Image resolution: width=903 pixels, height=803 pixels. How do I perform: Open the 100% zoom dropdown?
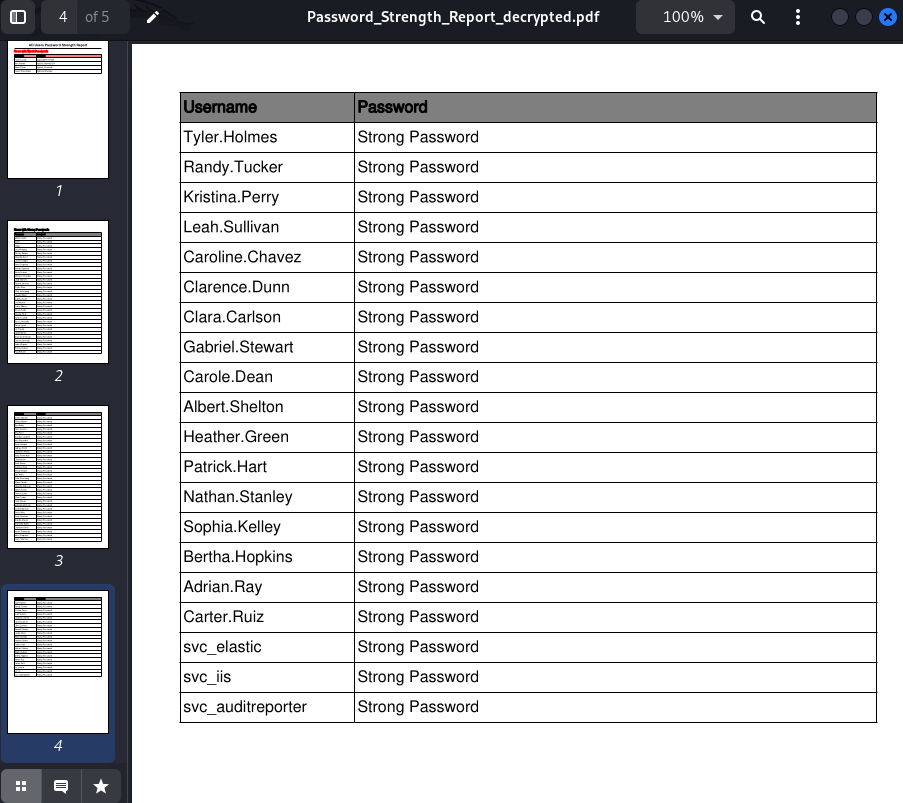685,17
